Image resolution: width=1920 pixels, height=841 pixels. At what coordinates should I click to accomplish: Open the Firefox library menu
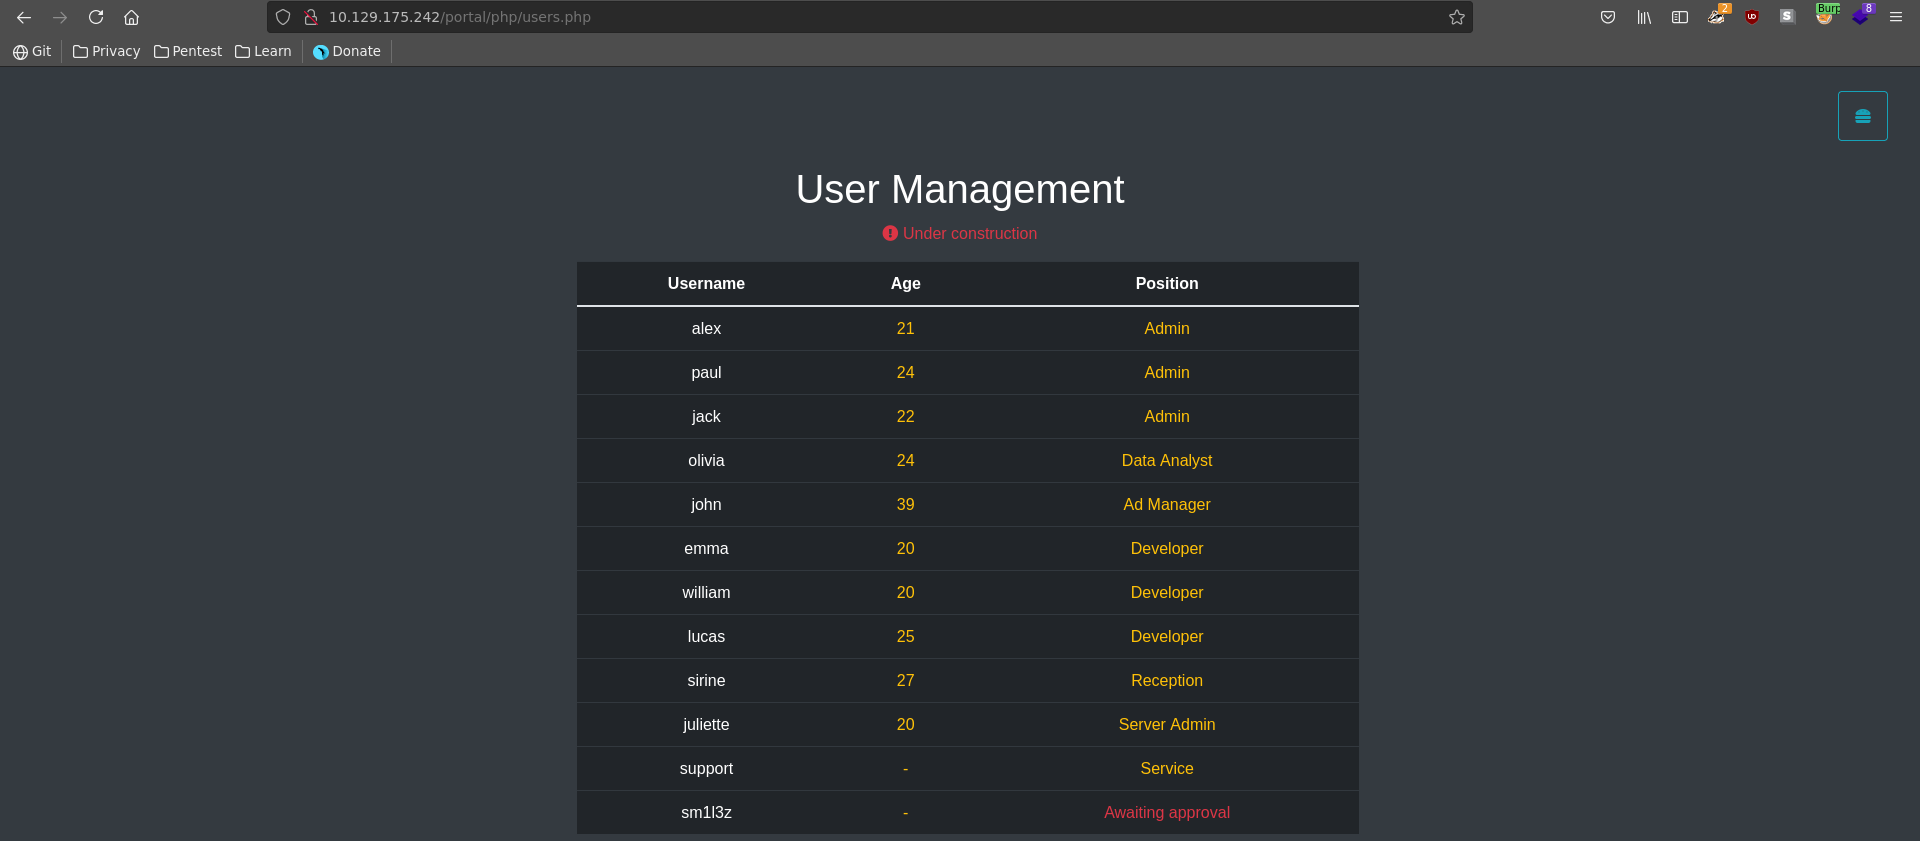(1644, 17)
